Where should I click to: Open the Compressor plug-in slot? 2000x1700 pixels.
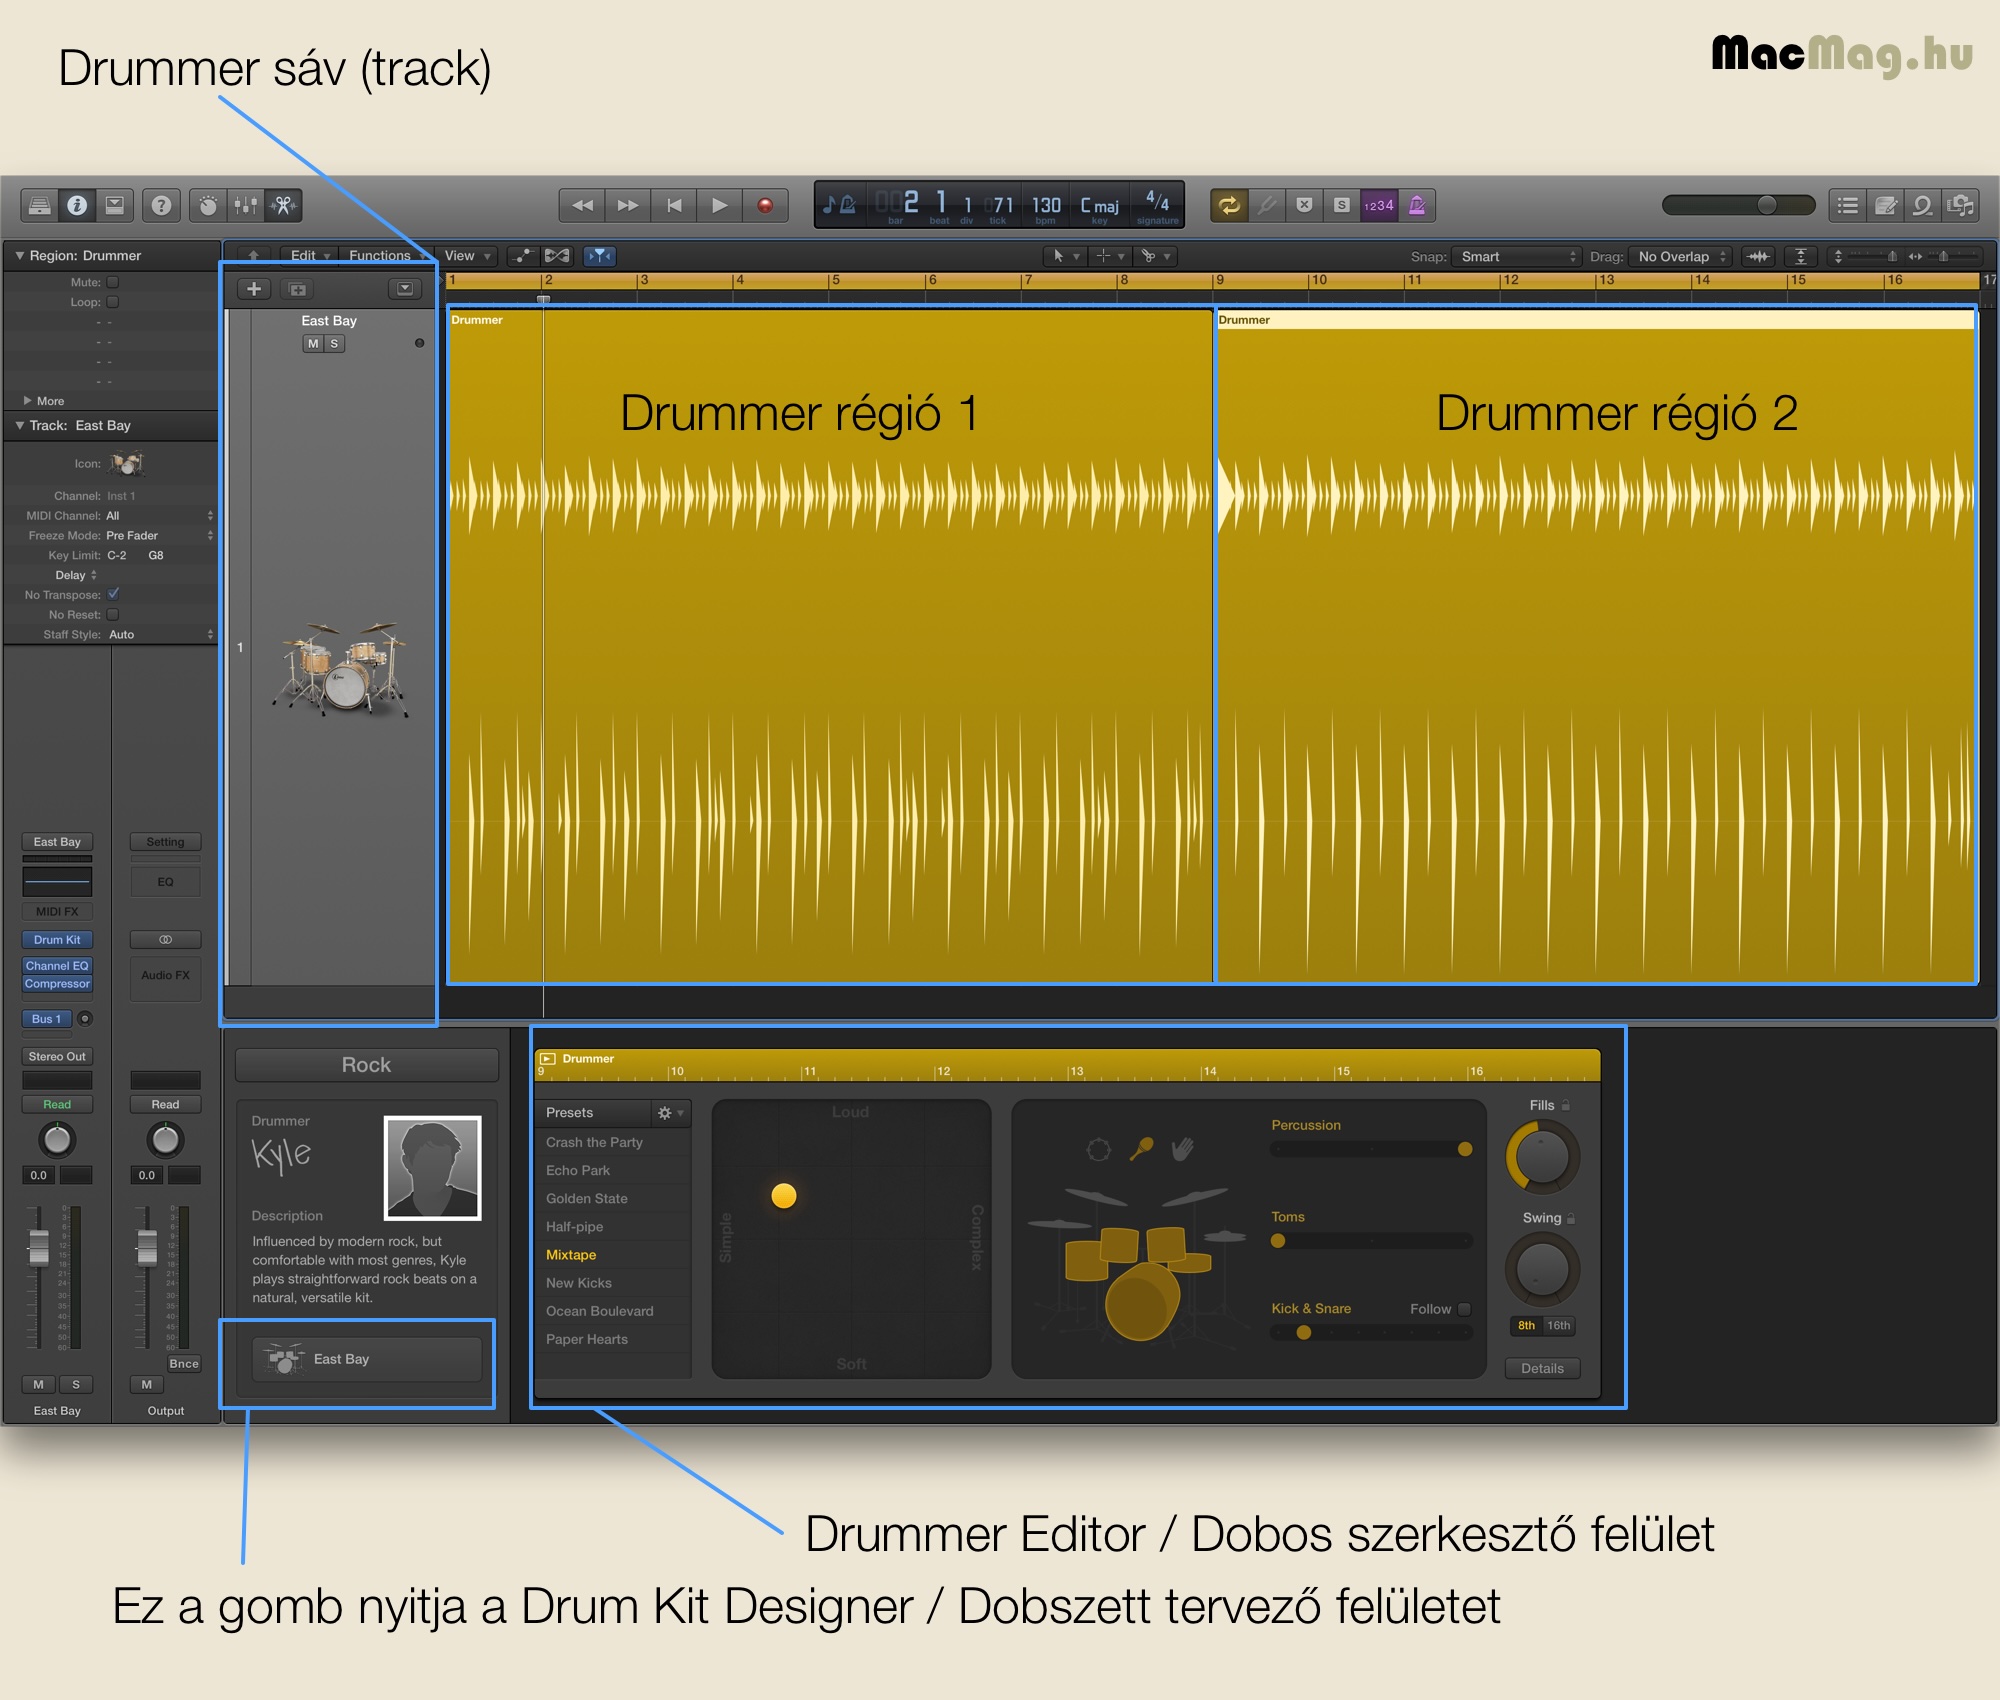[57, 984]
